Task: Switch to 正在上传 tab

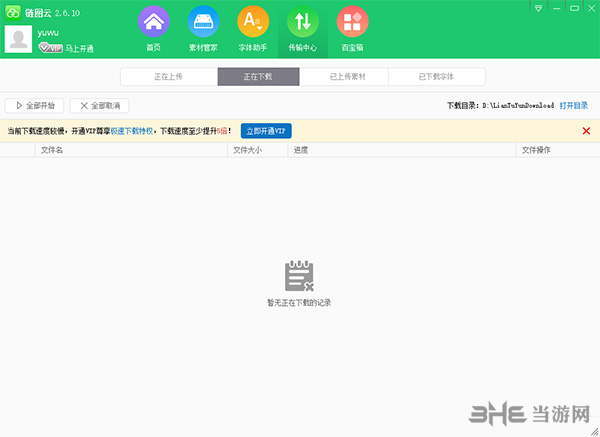Action: click(169, 77)
